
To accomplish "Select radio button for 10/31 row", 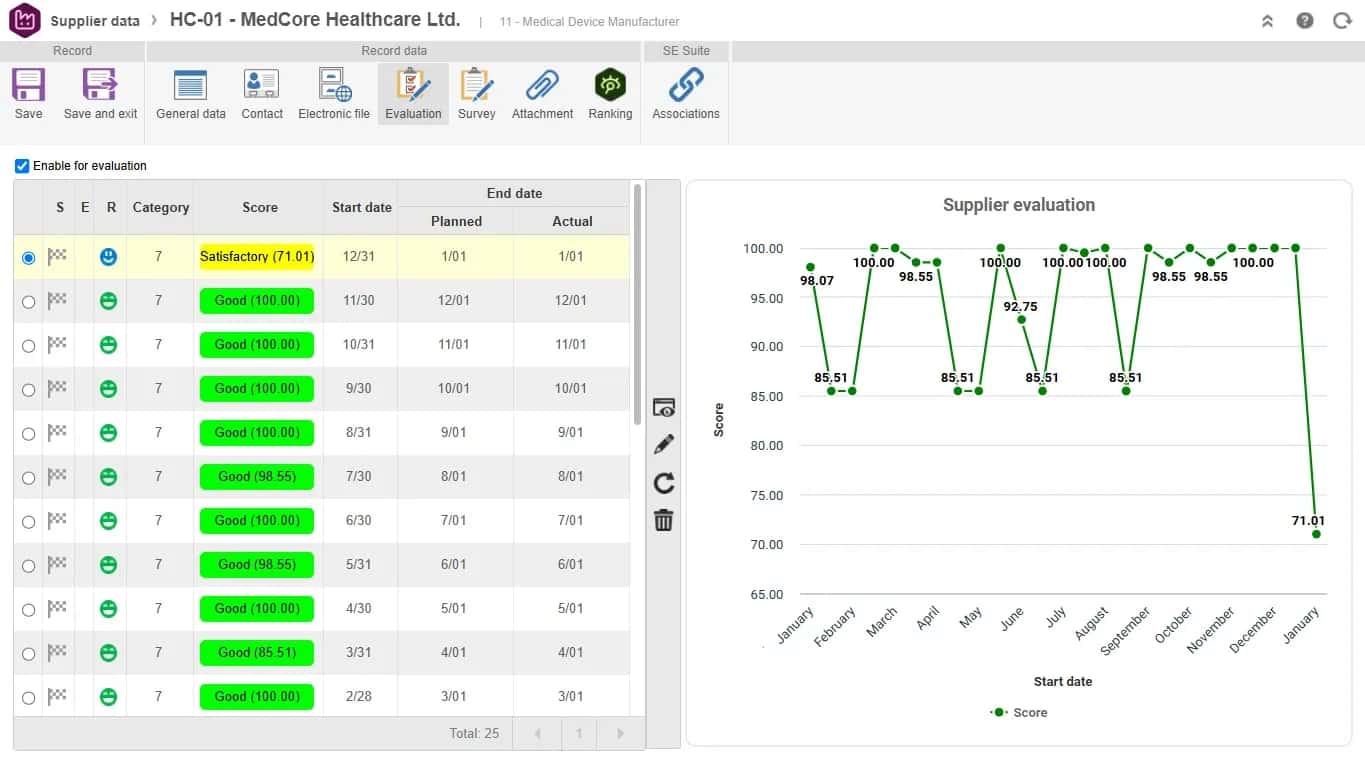I will pyautogui.click(x=28, y=345).
